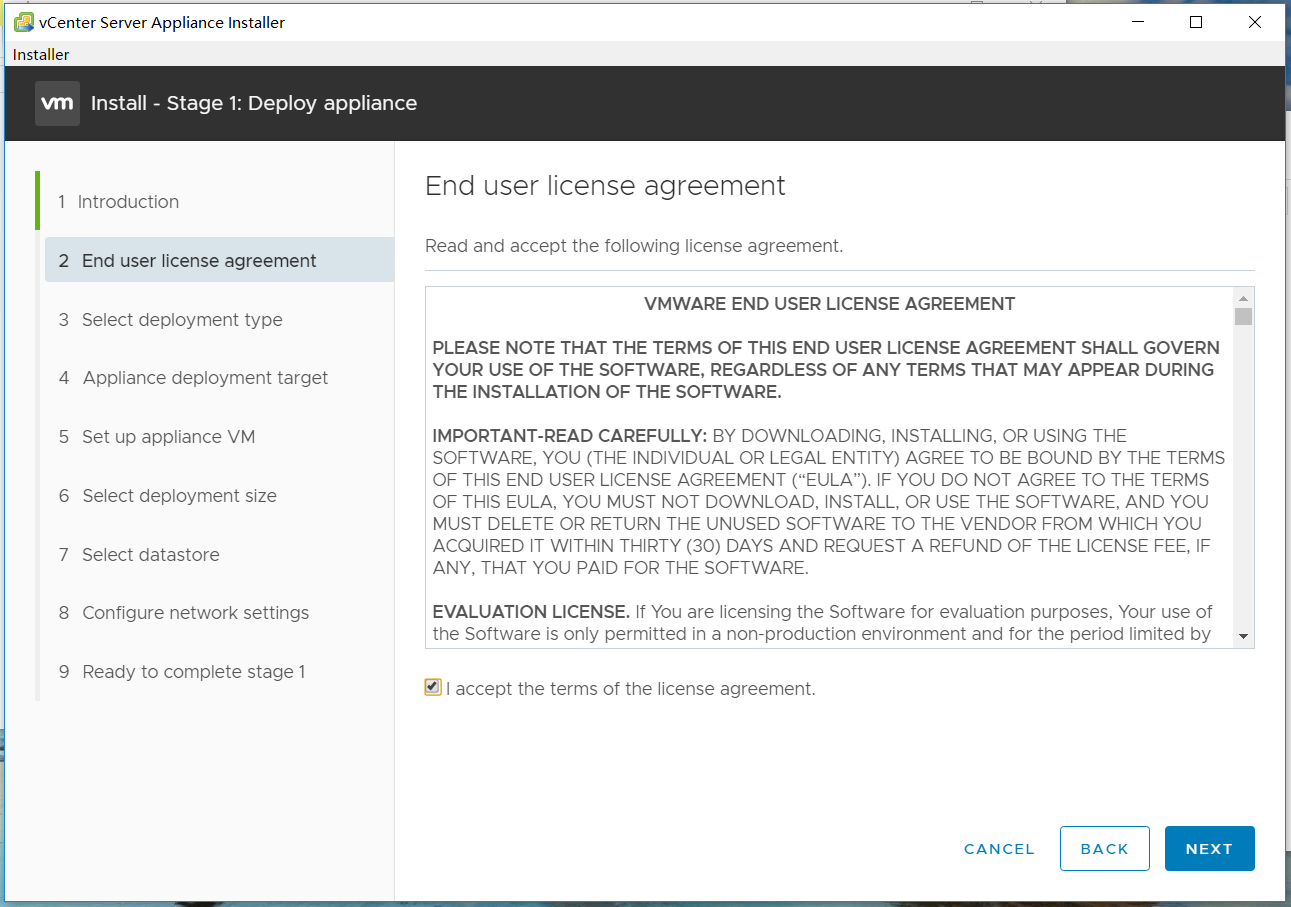The image size is (1291, 907).
Task: Uncheck the accept license terms checkbox
Action: click(432, 687)
